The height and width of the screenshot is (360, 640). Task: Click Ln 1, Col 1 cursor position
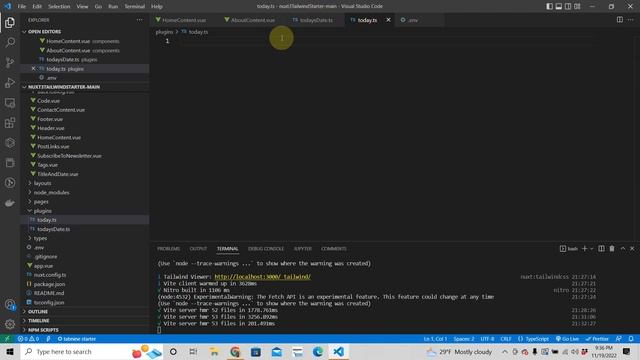[435, 339]
